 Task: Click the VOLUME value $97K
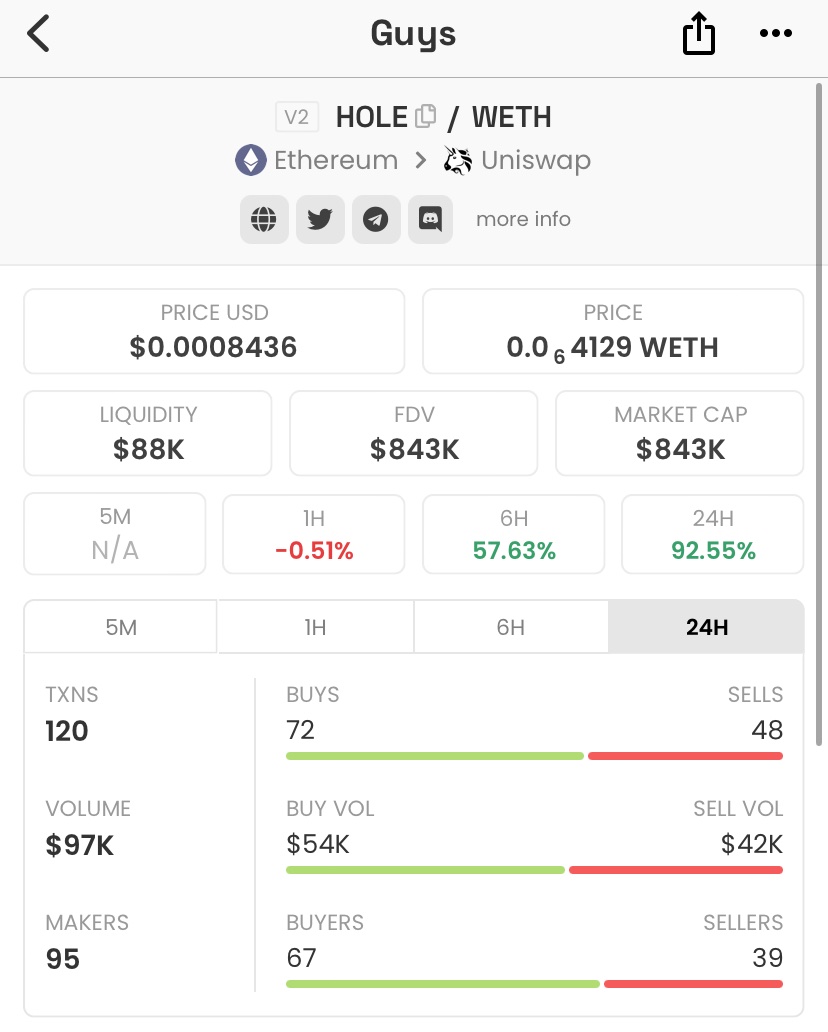click(80, 845)
